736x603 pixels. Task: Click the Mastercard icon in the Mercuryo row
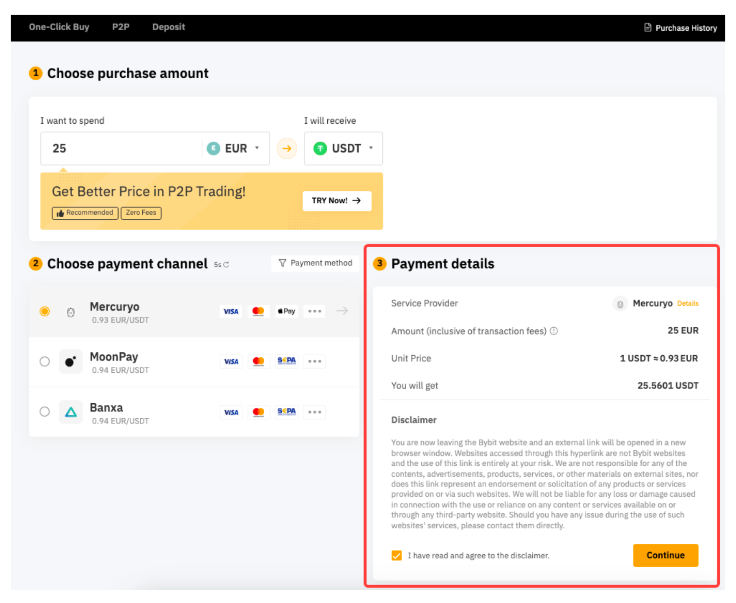point(258,312)
